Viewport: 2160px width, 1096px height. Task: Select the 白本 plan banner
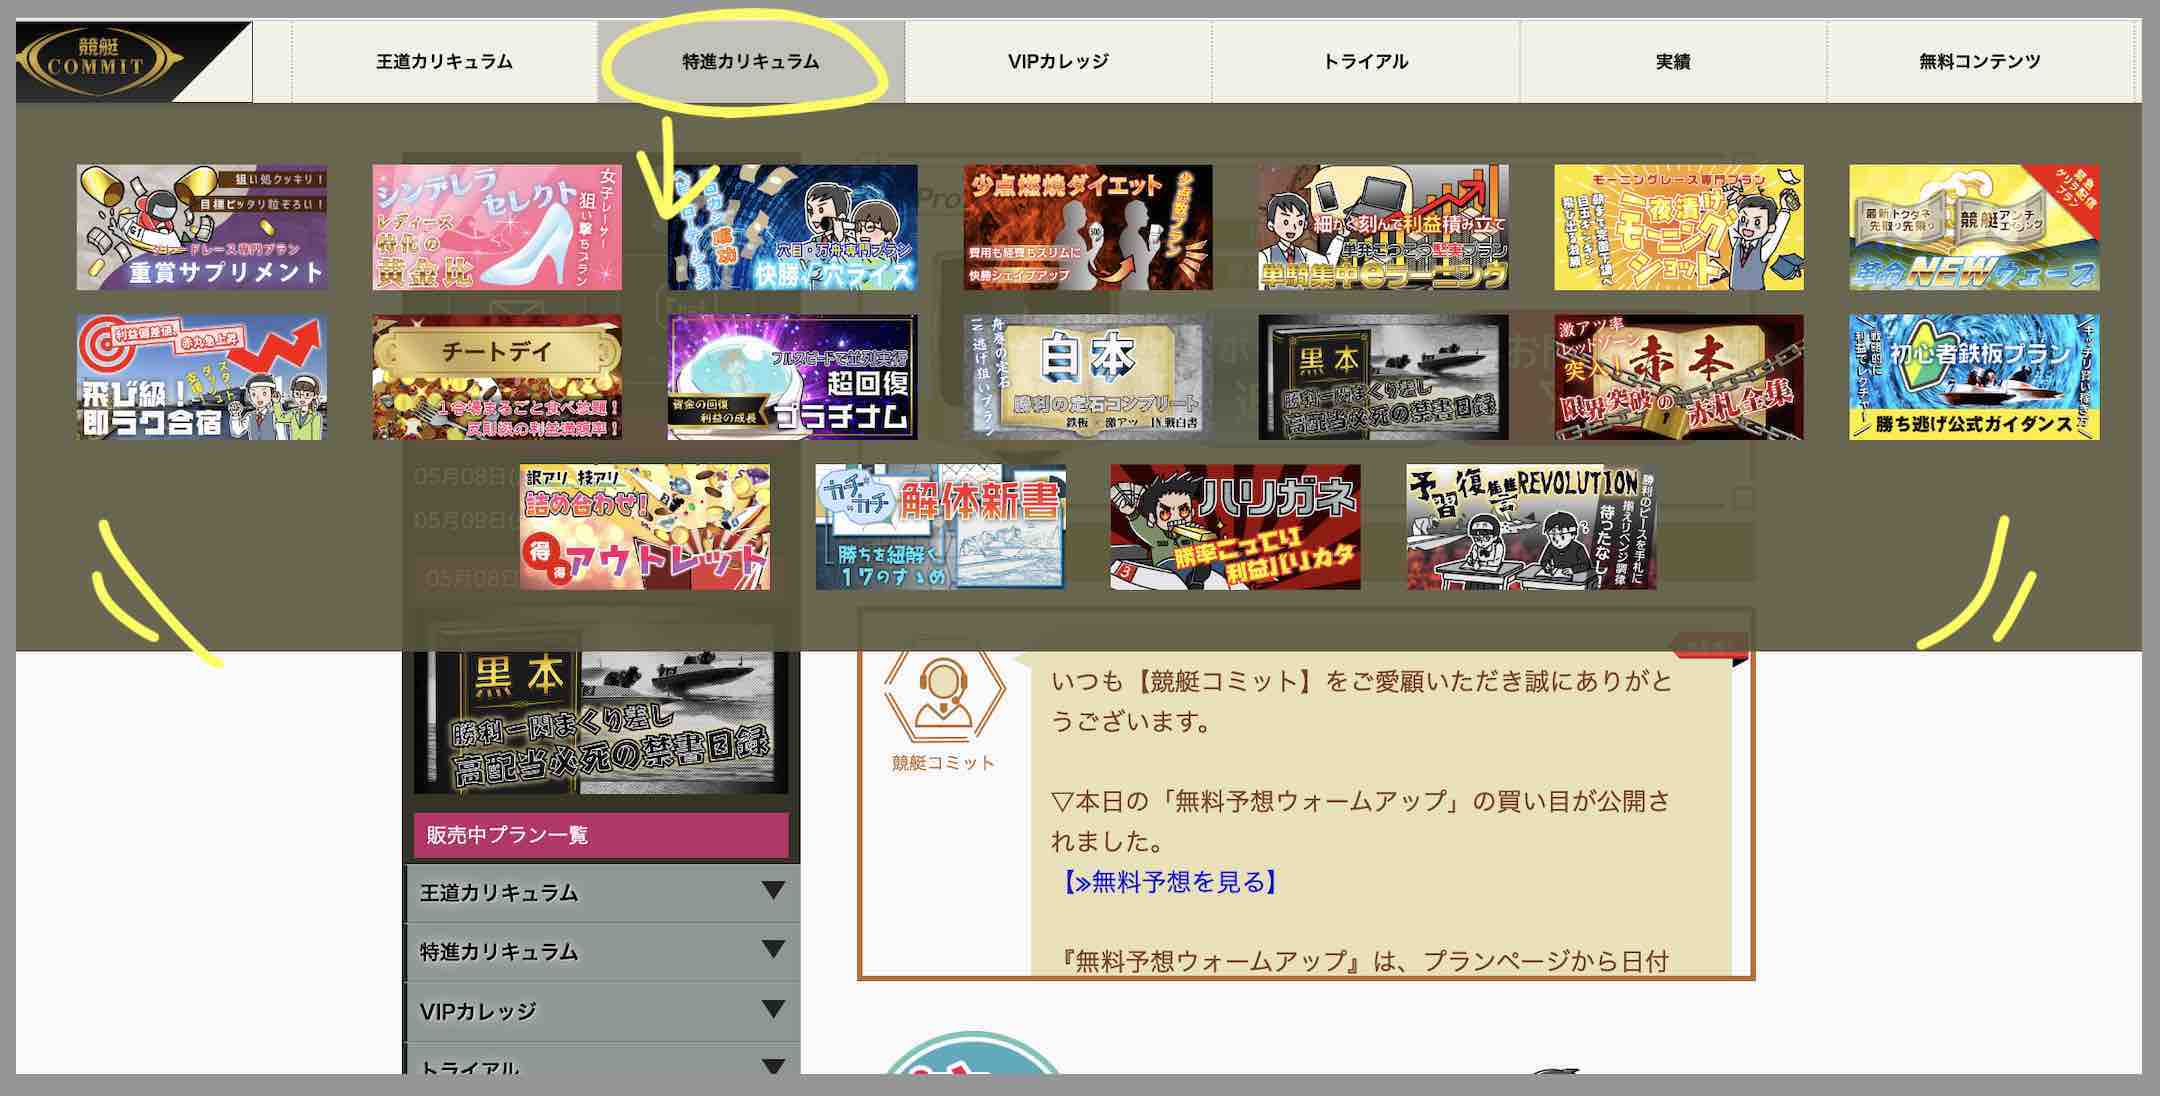coord(1090,375)
